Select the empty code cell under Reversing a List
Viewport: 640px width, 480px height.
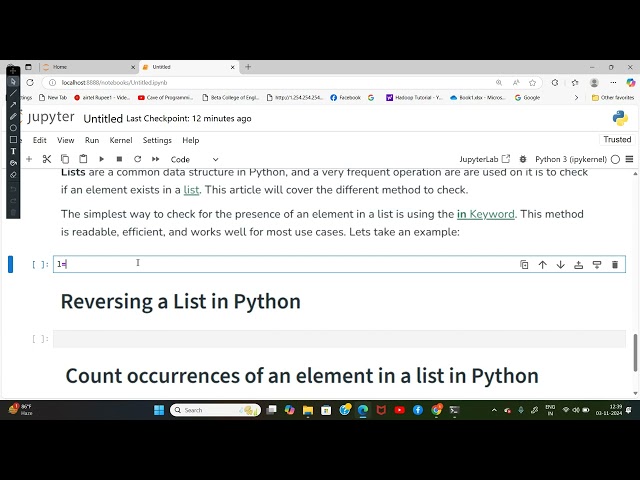[339, 339]
